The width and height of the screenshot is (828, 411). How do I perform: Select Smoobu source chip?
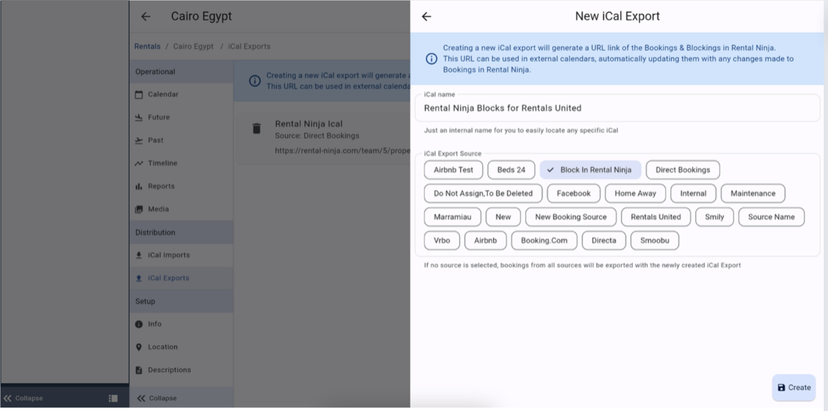(x=655, y=240)
